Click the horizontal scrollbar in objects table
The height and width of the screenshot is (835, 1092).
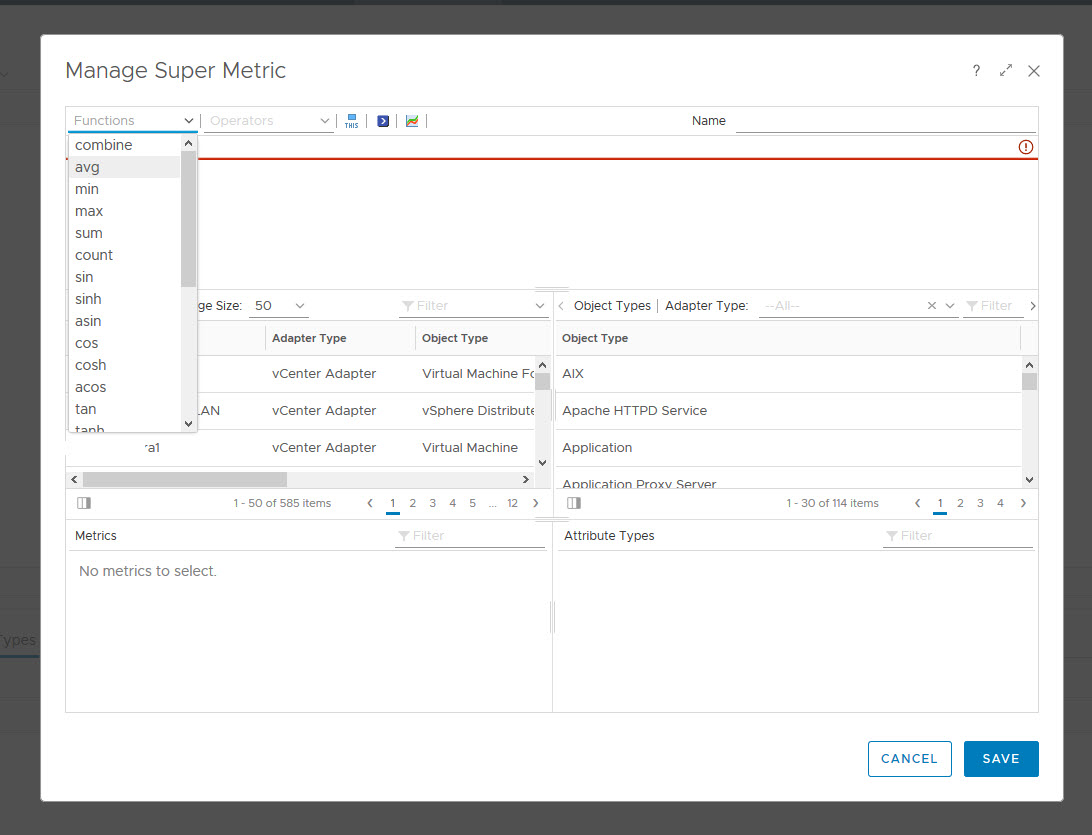[184, 479]
